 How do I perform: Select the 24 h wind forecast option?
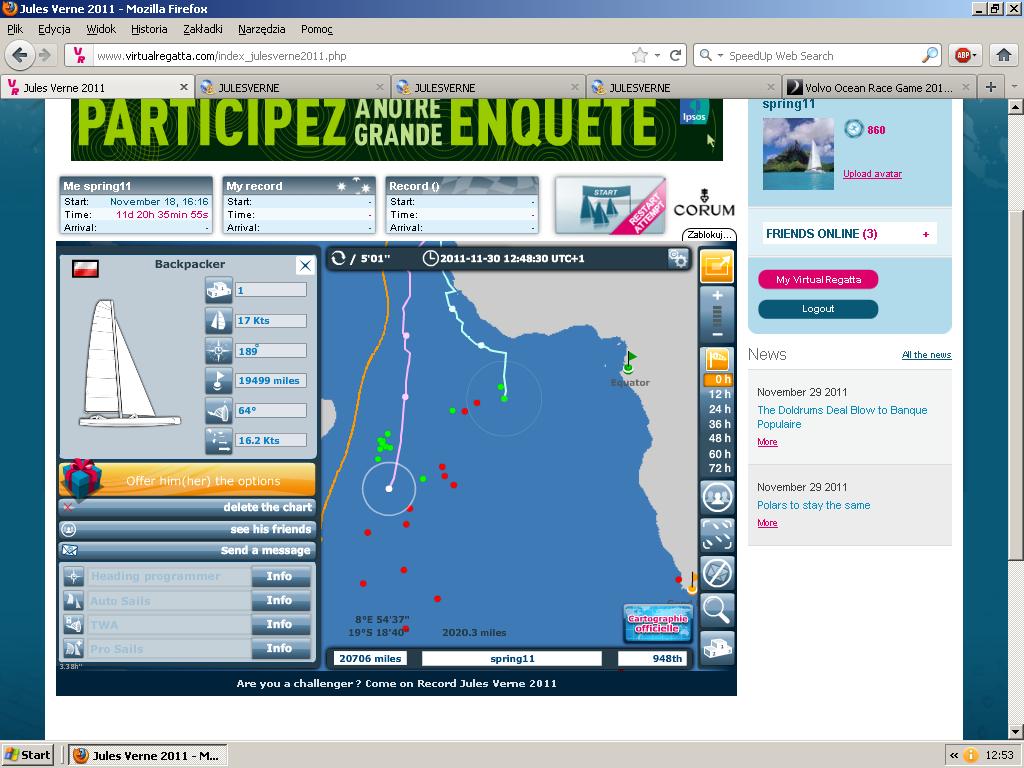coord(720,409)
